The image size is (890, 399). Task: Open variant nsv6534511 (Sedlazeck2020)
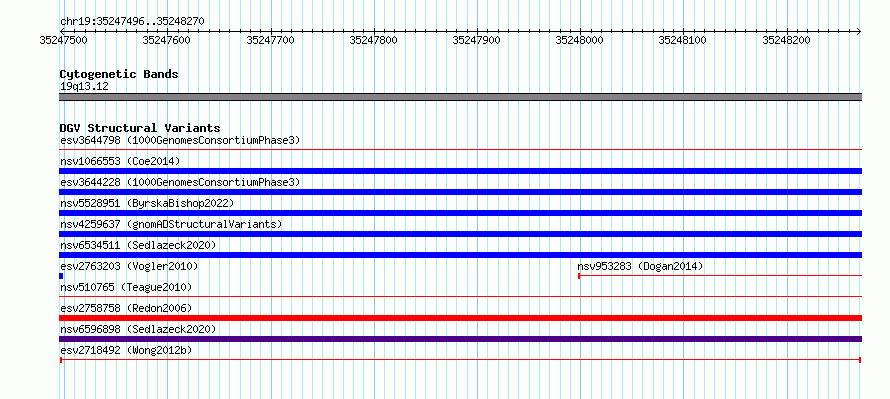[138, 245]
